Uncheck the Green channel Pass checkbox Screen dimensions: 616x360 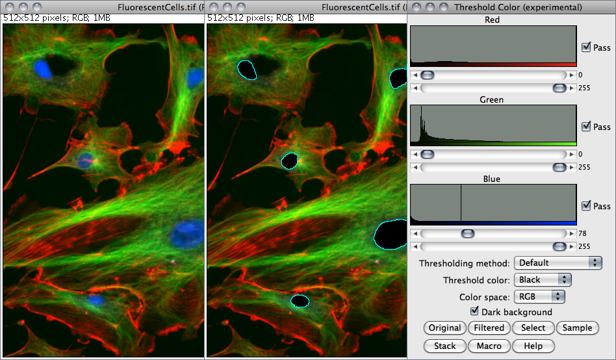tap(586, 127)
